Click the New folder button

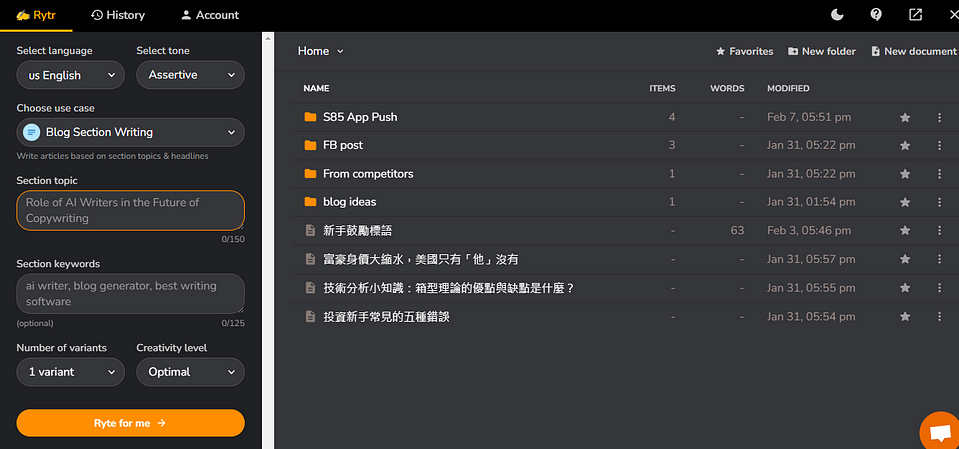(822, 51)
